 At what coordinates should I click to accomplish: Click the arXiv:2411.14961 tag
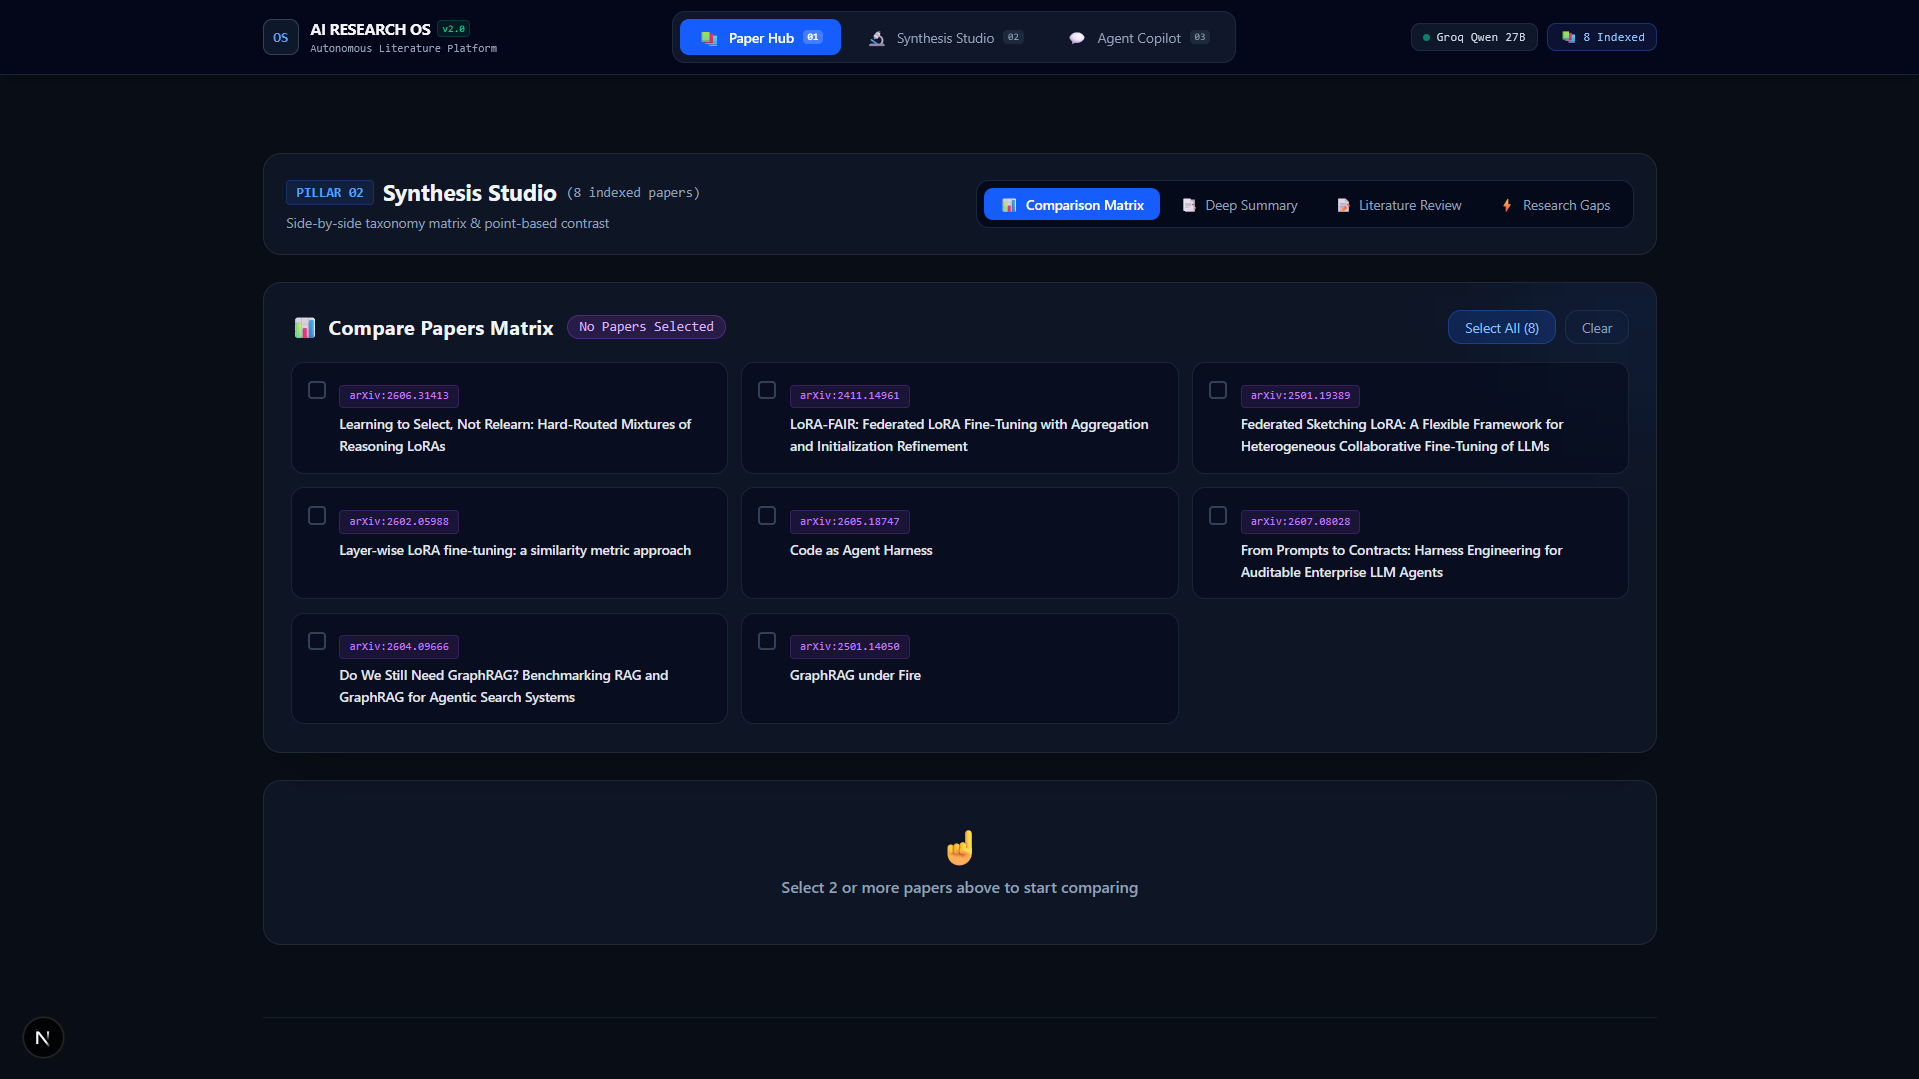850,396
